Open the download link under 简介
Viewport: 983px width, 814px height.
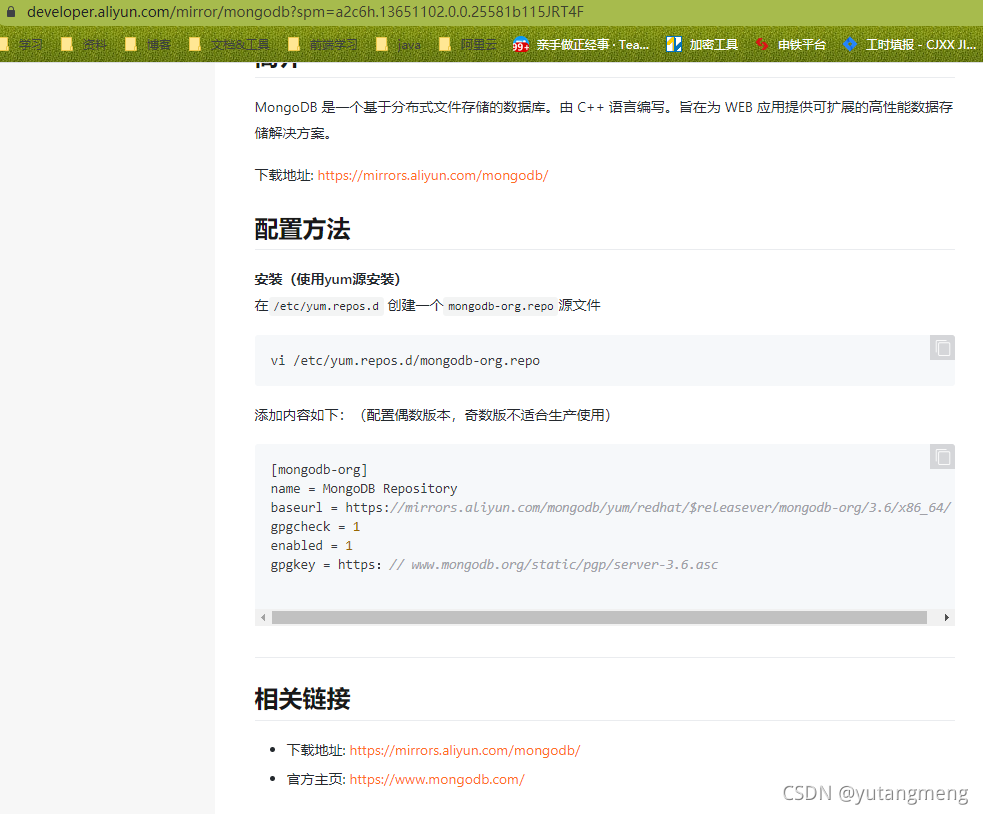(433, 176)
